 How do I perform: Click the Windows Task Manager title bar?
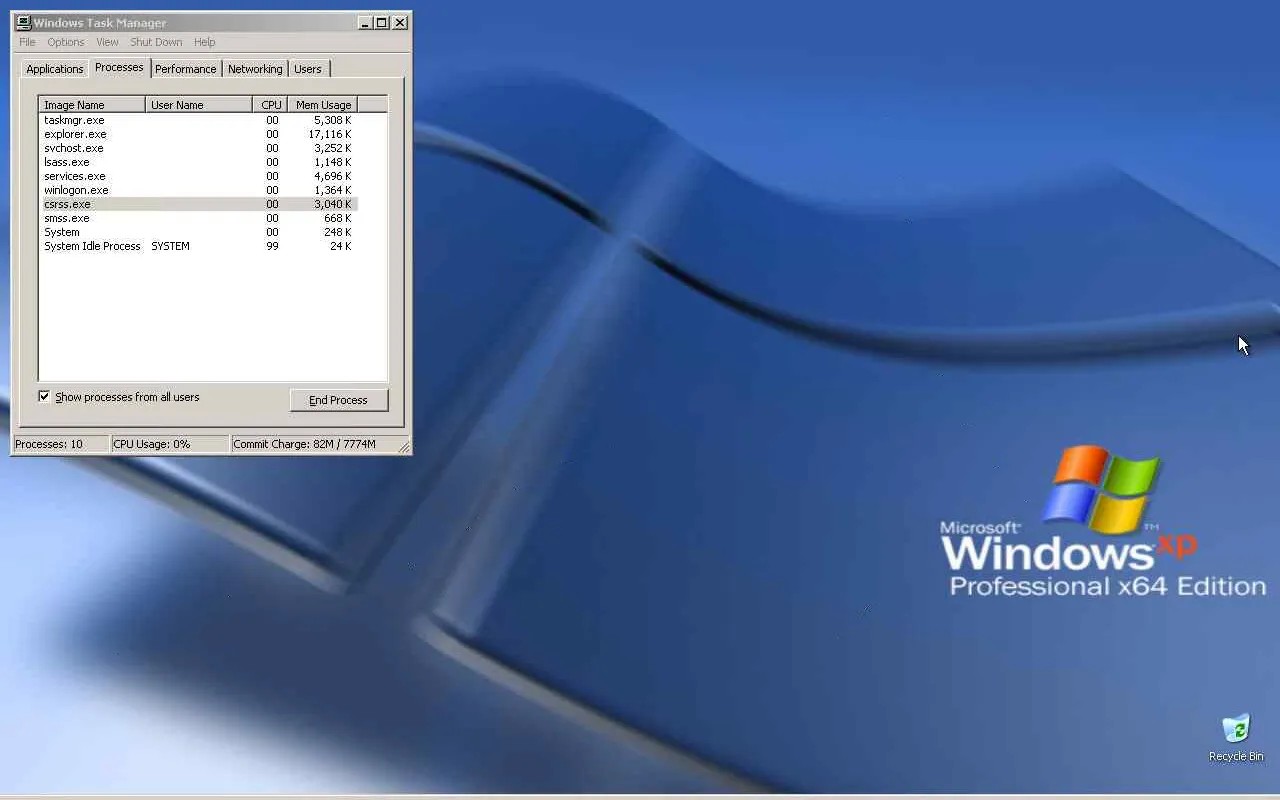click(211, 22)
